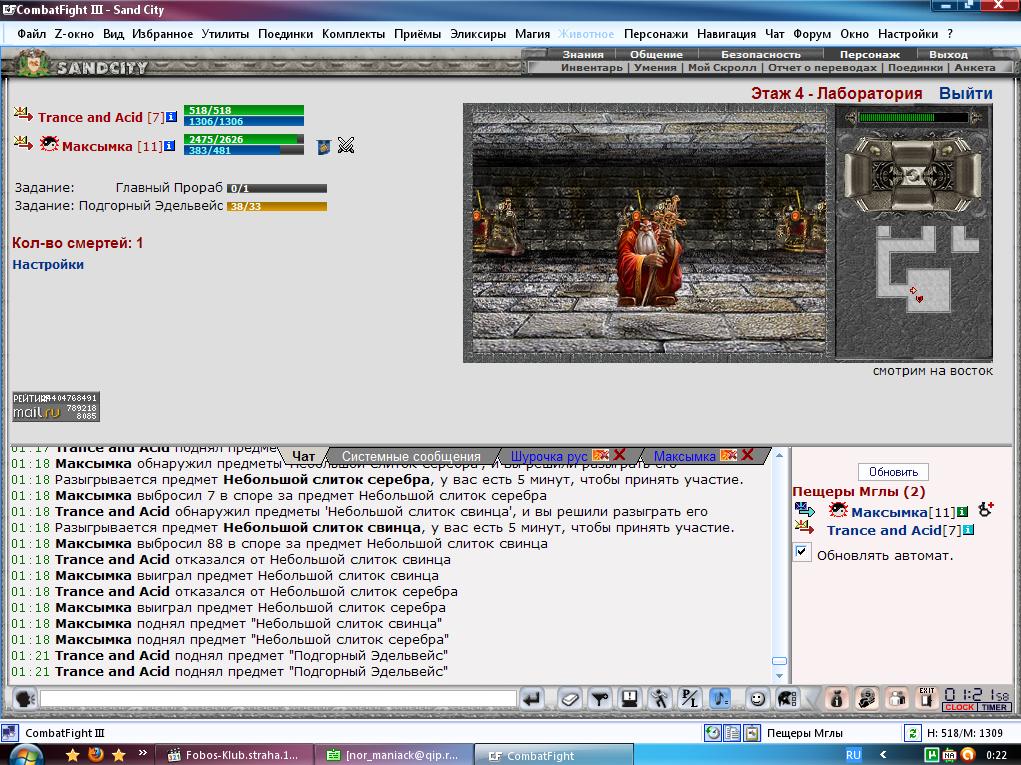This screenshot has width=1021, height=765.
Task: Switch to the 'Чат' tab
Action: [x=303, y=456]
